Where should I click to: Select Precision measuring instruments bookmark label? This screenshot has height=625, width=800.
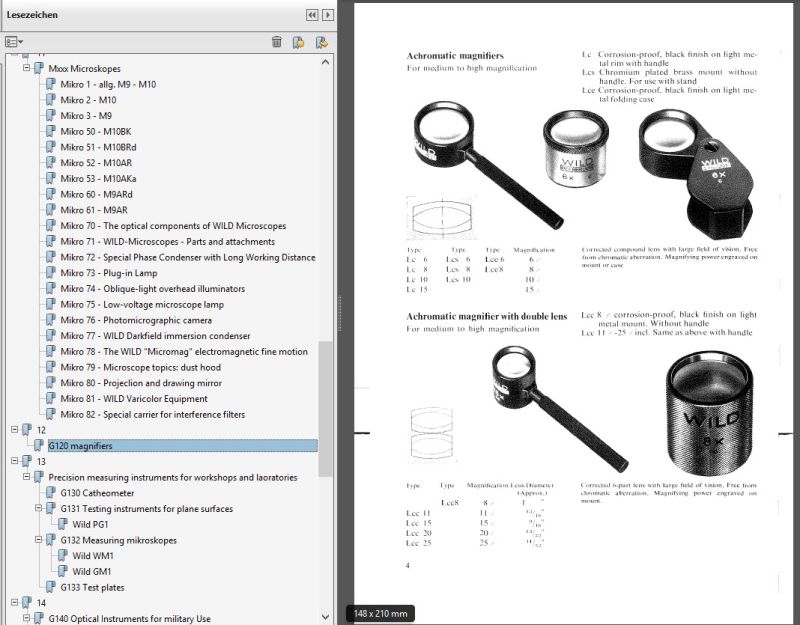173,478
